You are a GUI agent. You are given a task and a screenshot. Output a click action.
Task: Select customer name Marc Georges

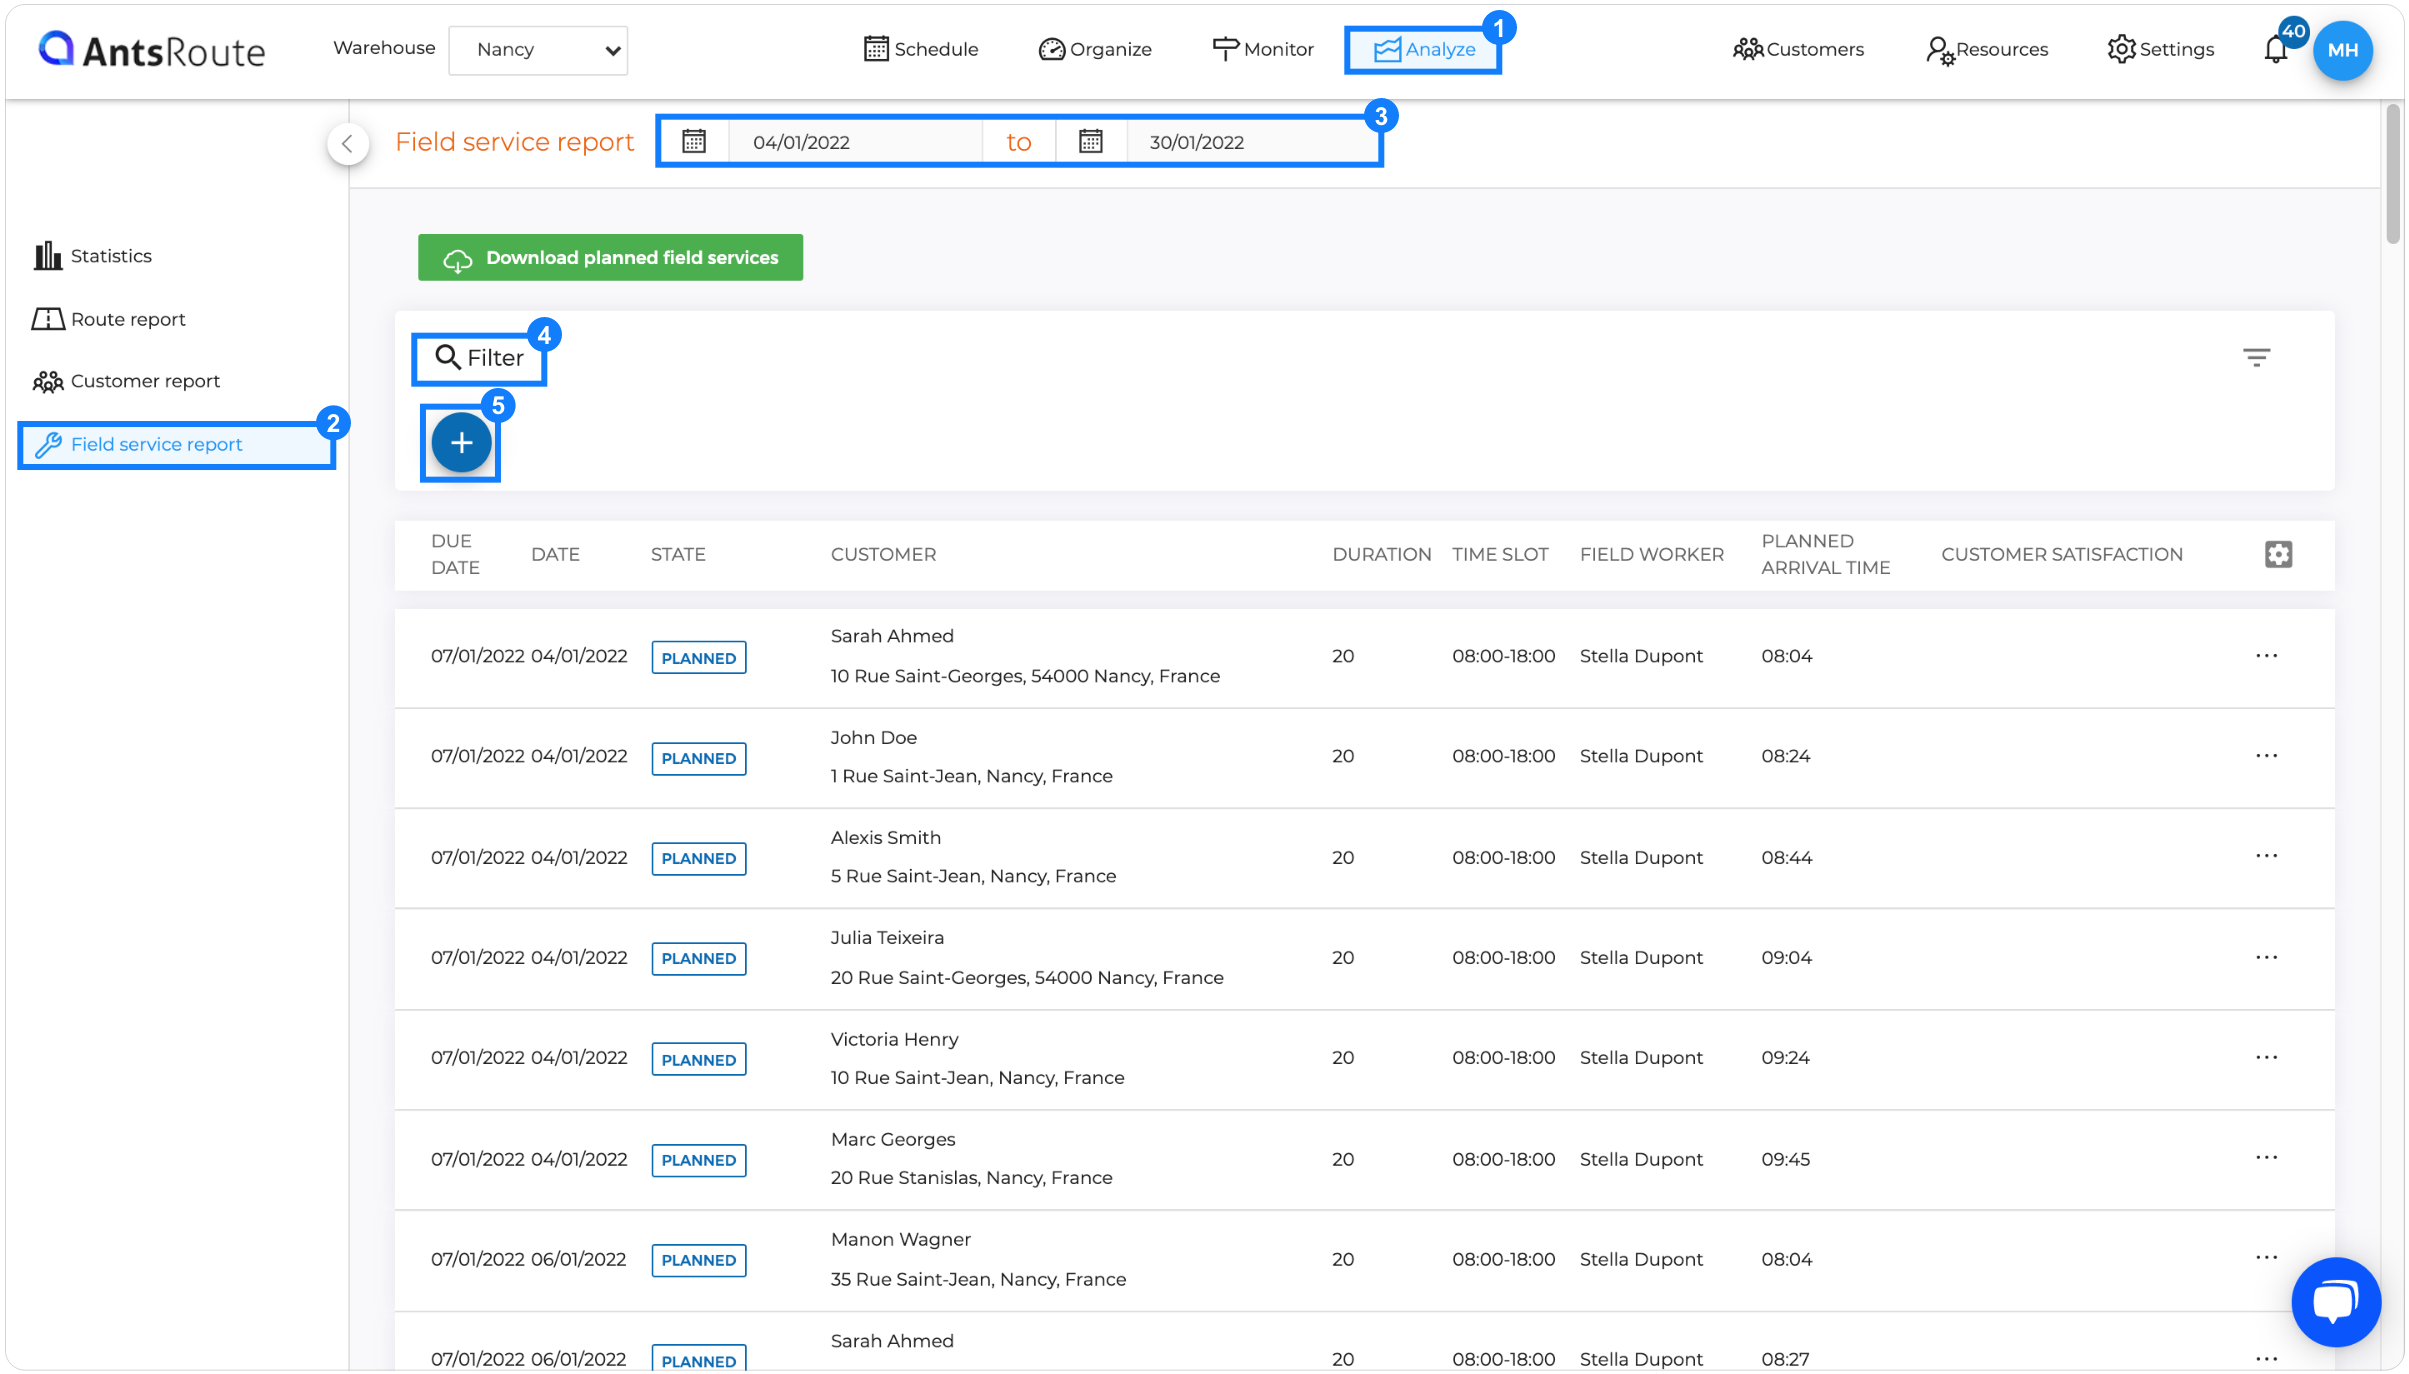coord(893,1139)
